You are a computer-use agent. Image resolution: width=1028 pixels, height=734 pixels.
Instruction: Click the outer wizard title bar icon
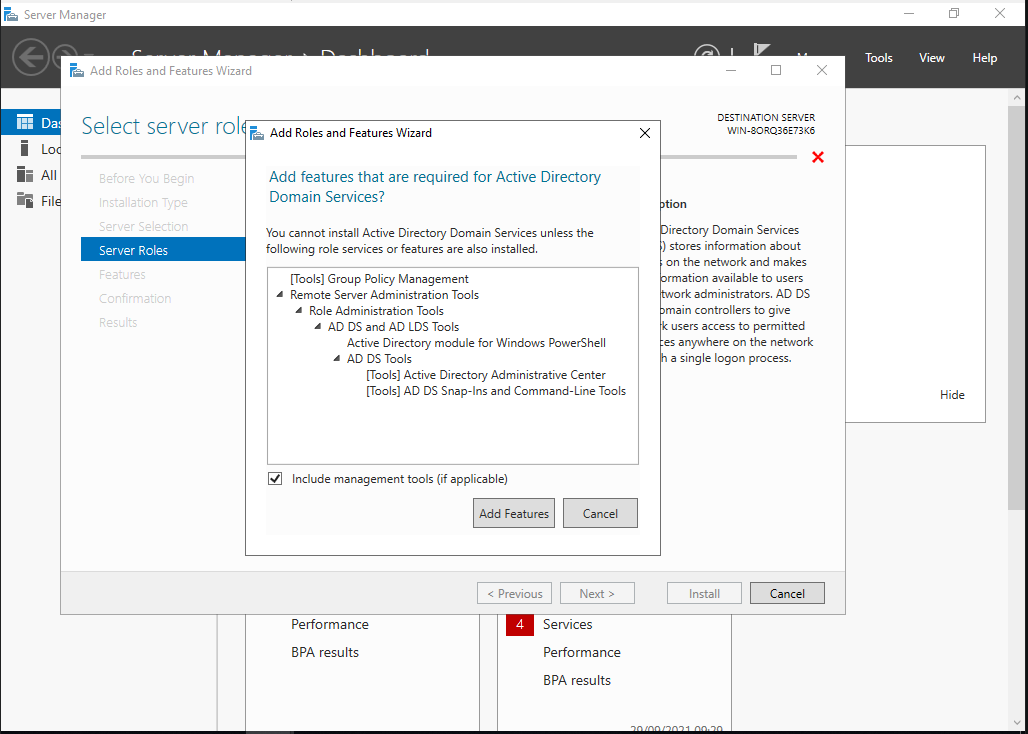pyautogui.click(x=77, y=71)
